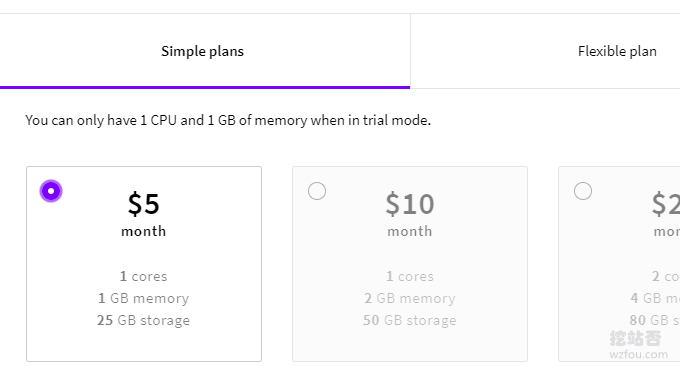Select the $5 plan radio button

coord(51,191)
